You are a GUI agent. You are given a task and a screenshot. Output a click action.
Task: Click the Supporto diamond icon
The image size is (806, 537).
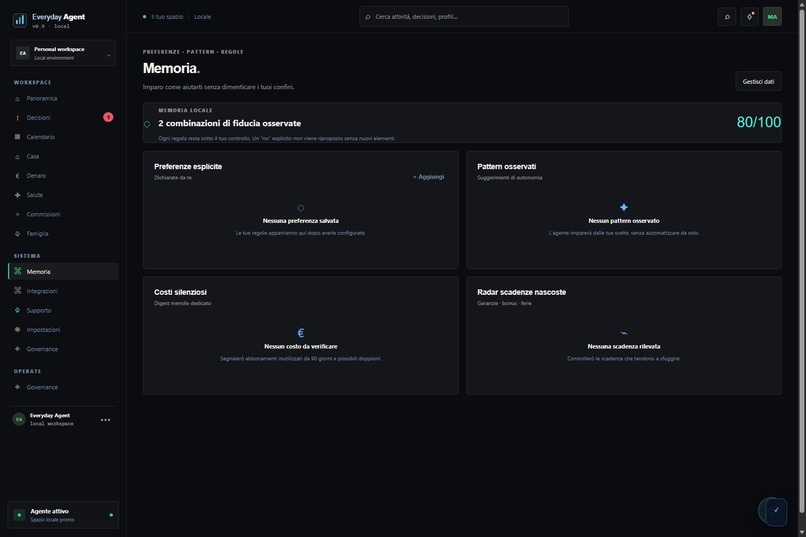tap(17, 310)
